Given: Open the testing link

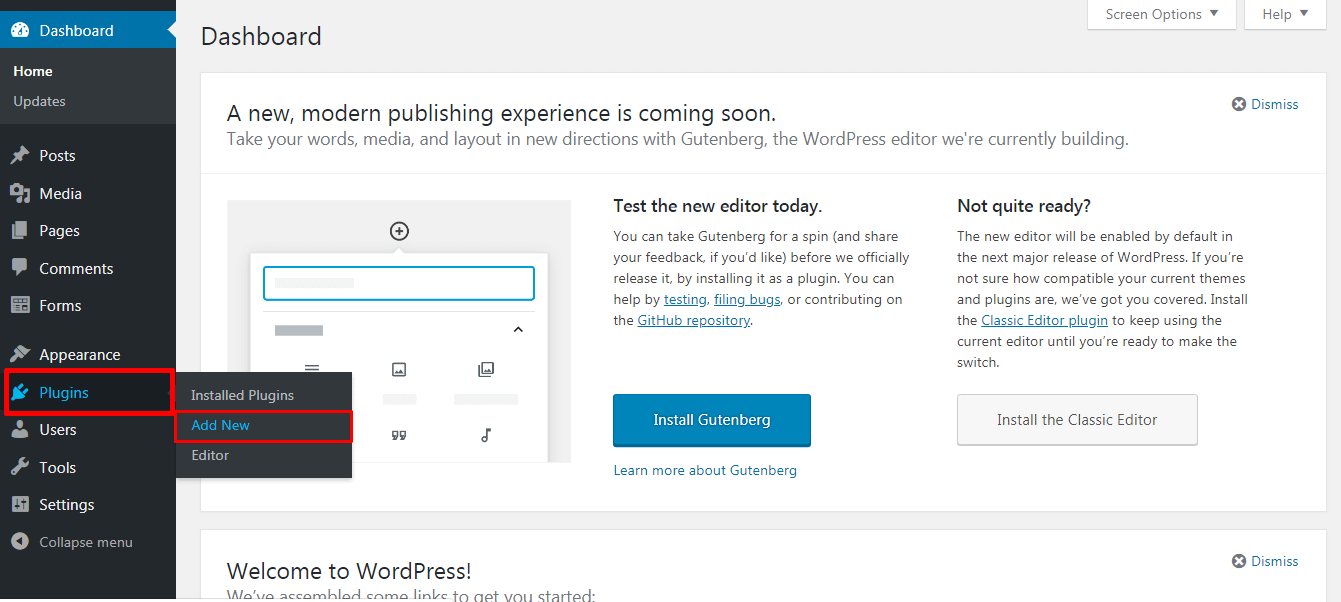Looking at the screenshot, I should click(x=685, y=299).
